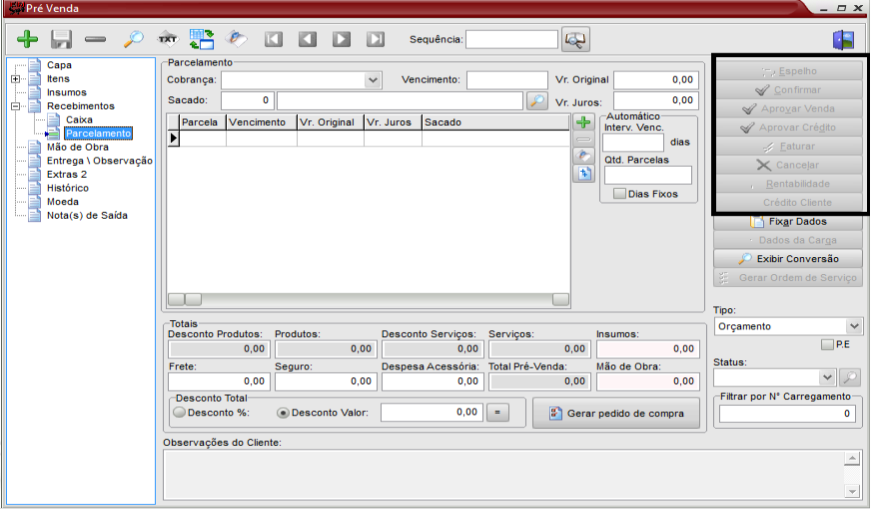
Task: Go to last record navigation icon
Action: pos(376,39)
